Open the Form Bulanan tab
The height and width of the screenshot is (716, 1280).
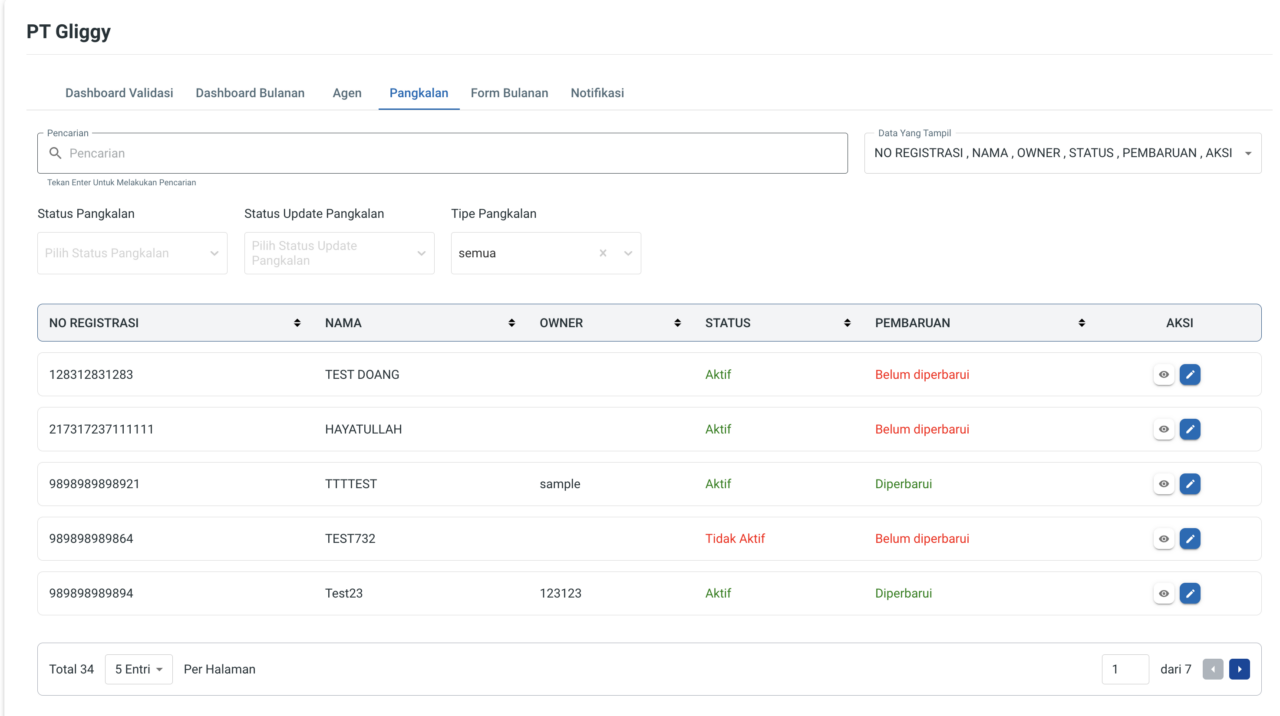pyautogui.click(x=509, y=93)
